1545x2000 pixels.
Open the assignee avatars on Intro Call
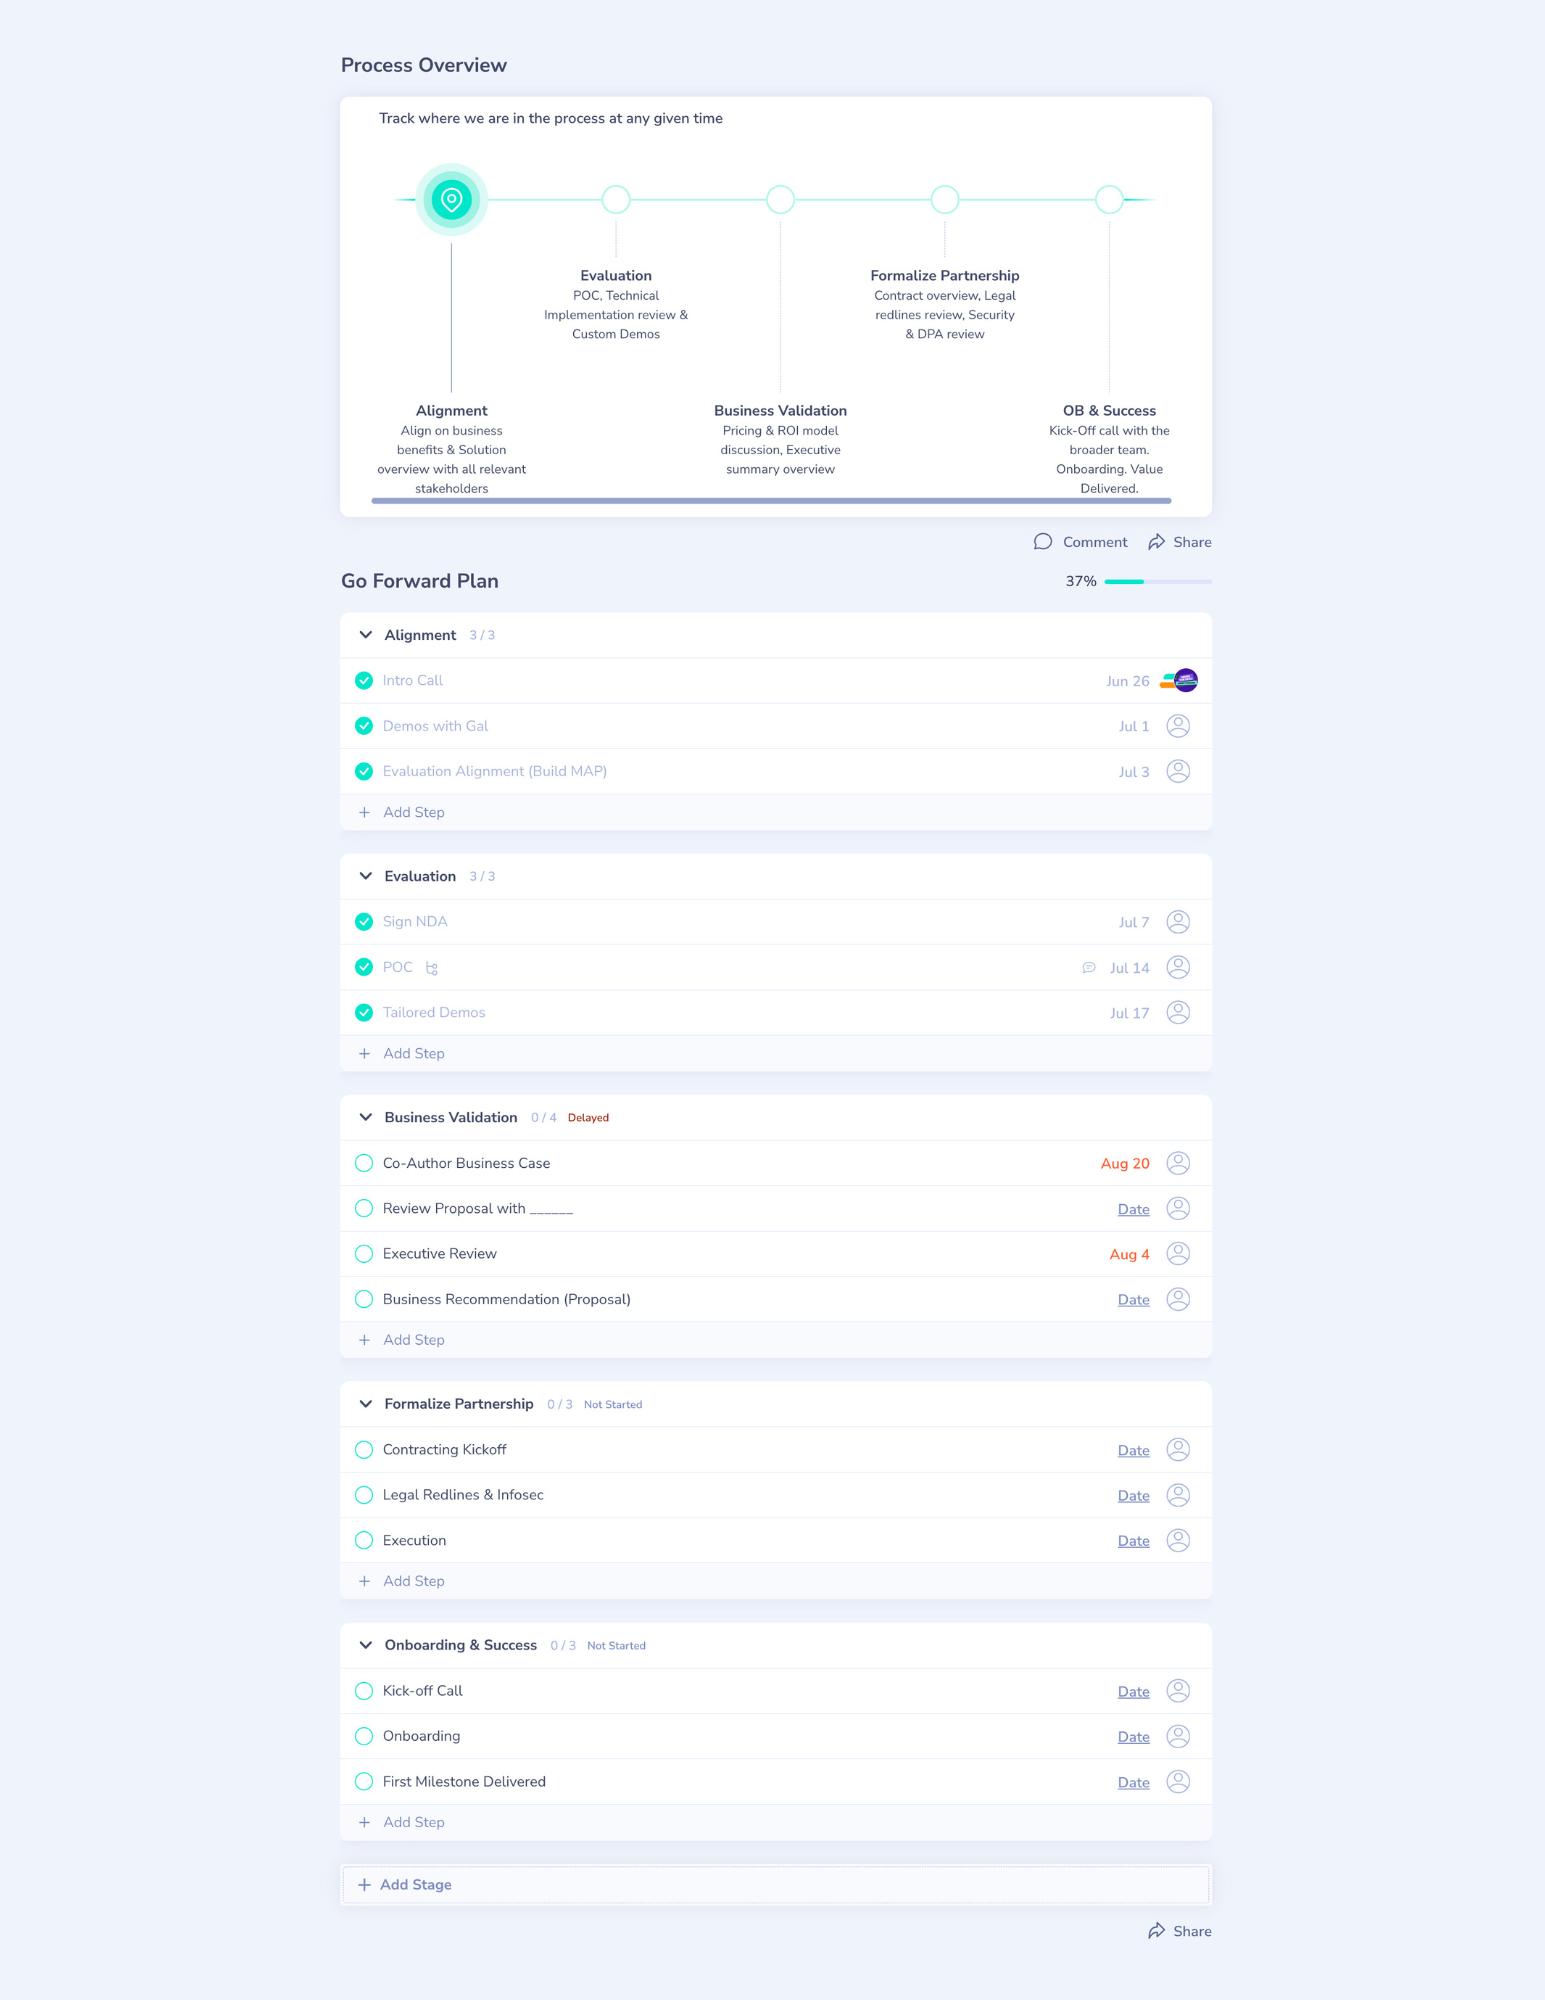(x=1179, y=681)
